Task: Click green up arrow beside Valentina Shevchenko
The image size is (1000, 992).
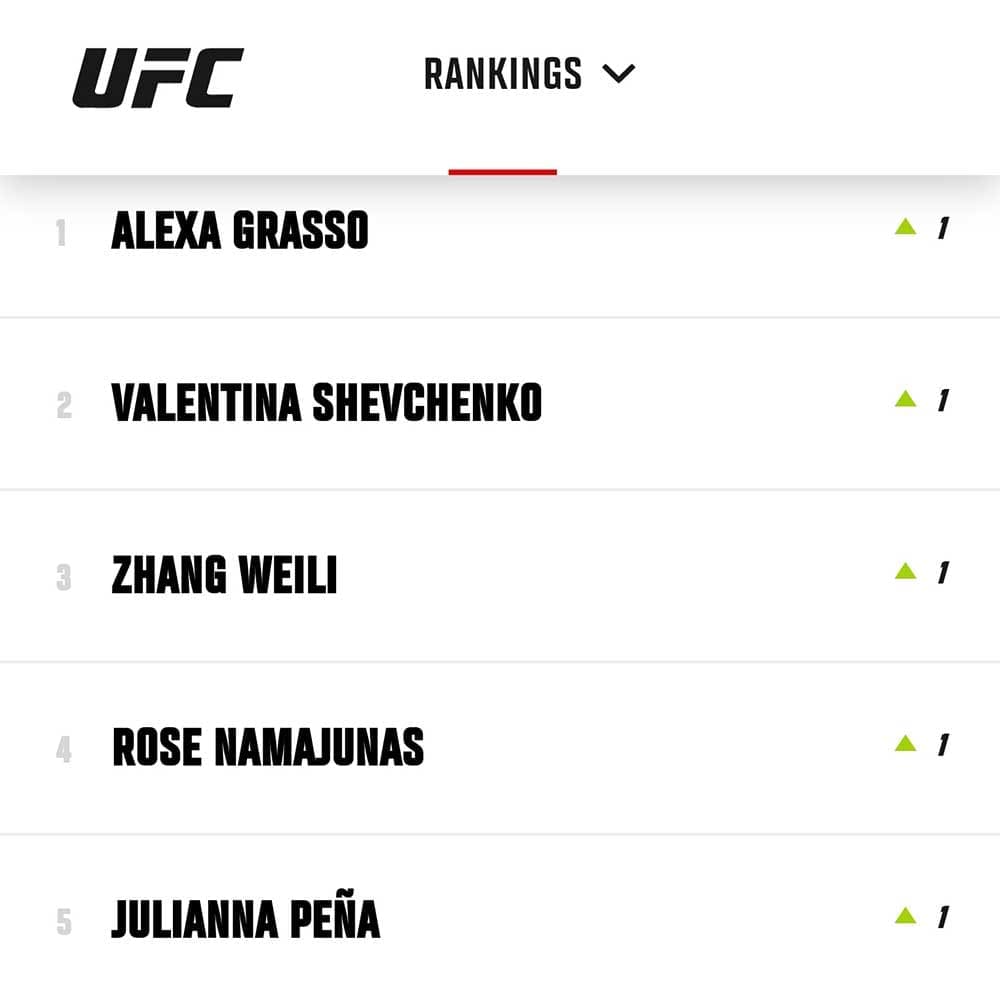Action: click(x=906, y=399)
